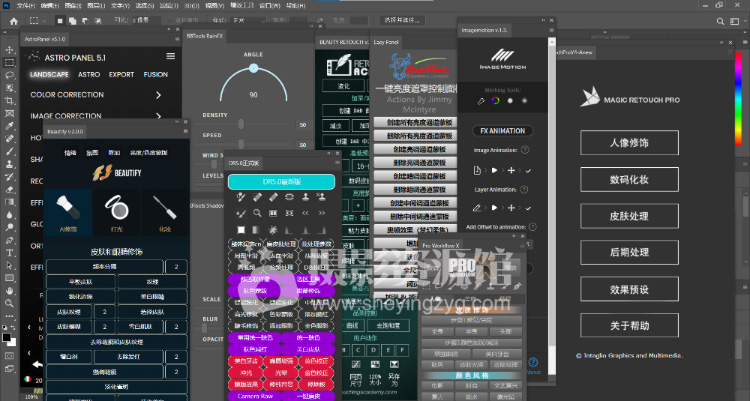This screenshot has width=750, height=401.
Task: Click the 后期处理 button in Magic Retouch Pro
Action: click(x=629, y=253)
